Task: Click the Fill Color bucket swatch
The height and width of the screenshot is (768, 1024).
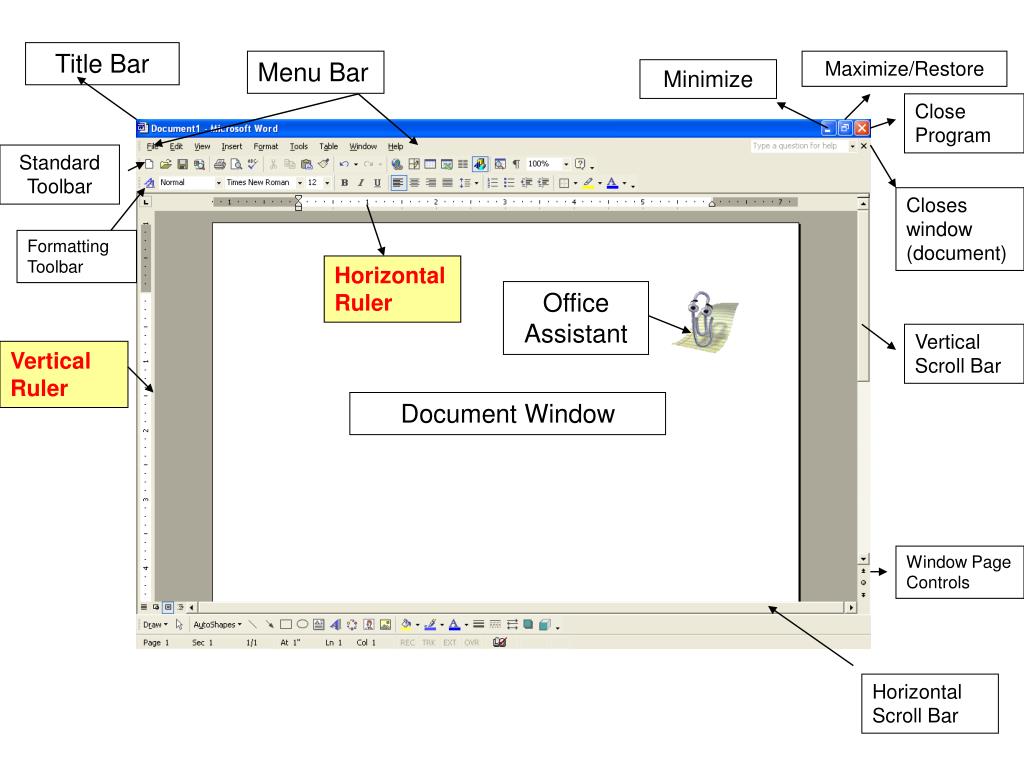Action: coord(406,624)
